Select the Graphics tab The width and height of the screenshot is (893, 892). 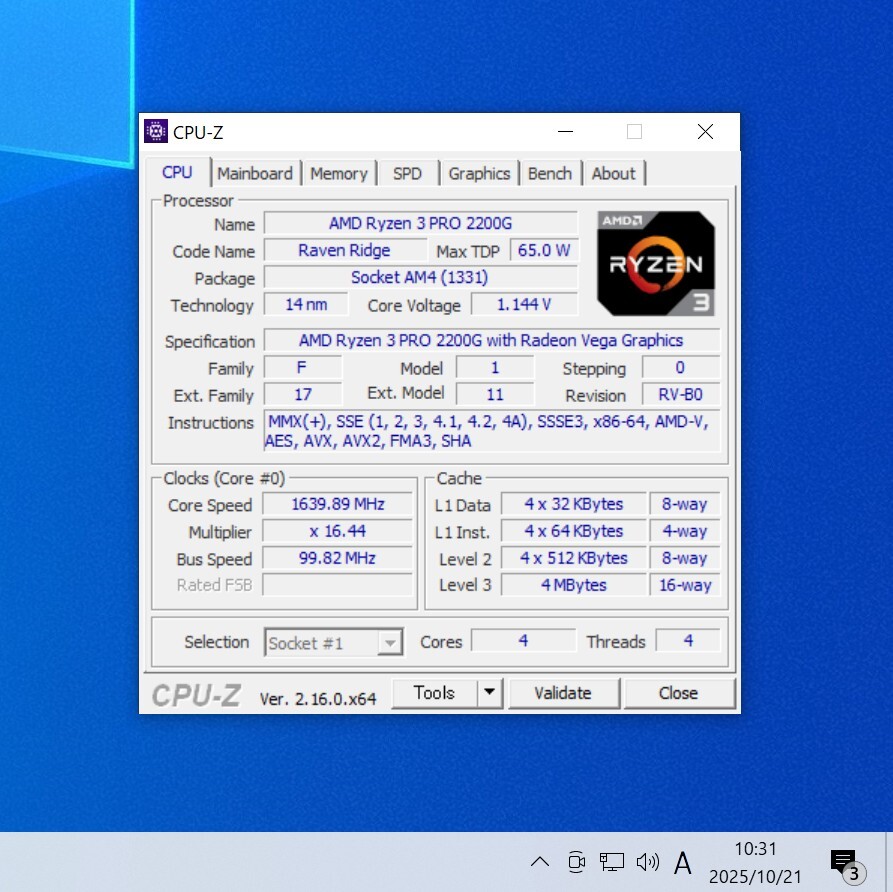click(x=479, y=173)
